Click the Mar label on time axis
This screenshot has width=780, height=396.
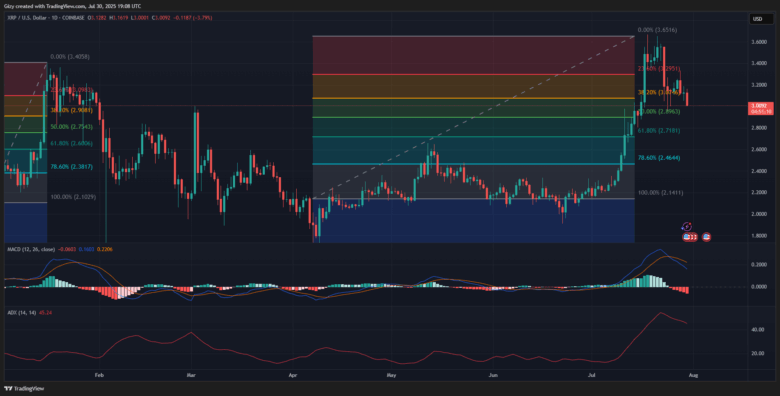[x=191, y=376]
